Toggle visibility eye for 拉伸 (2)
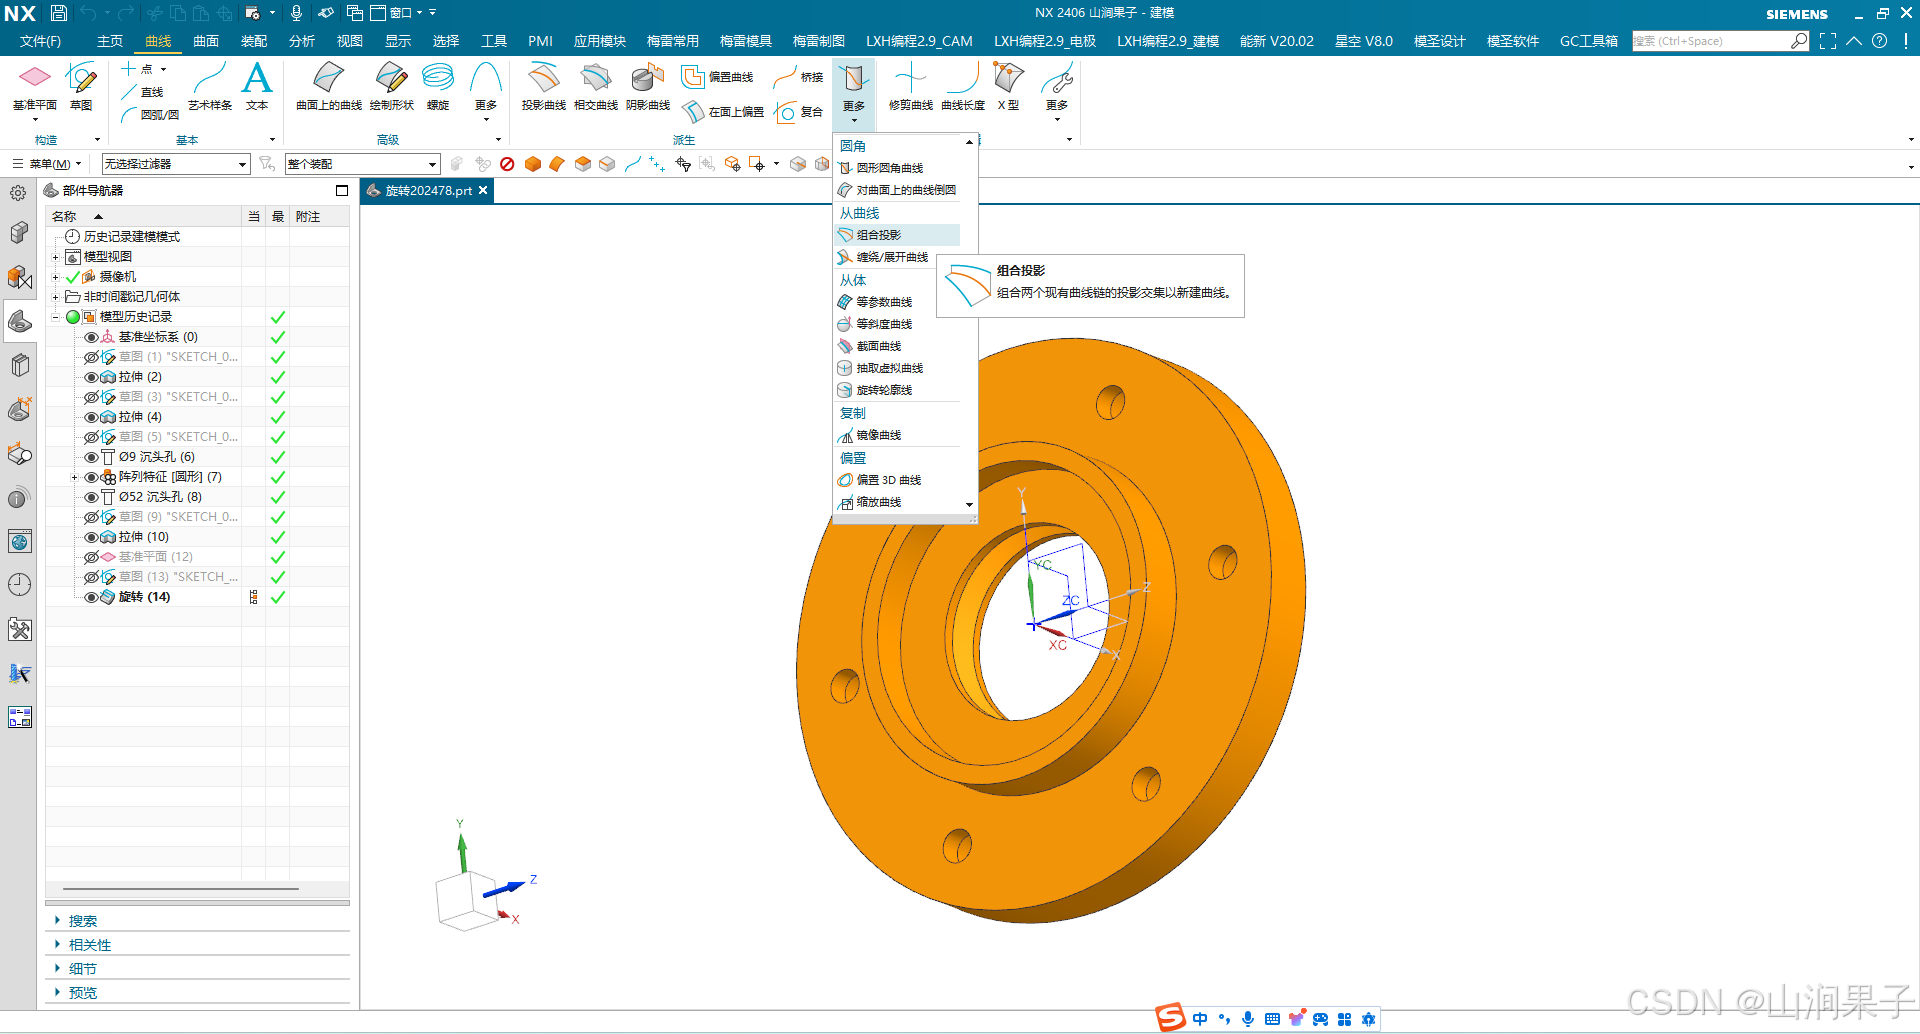This screenshot has width=1920, height=1034. click(x=91, y=377)
